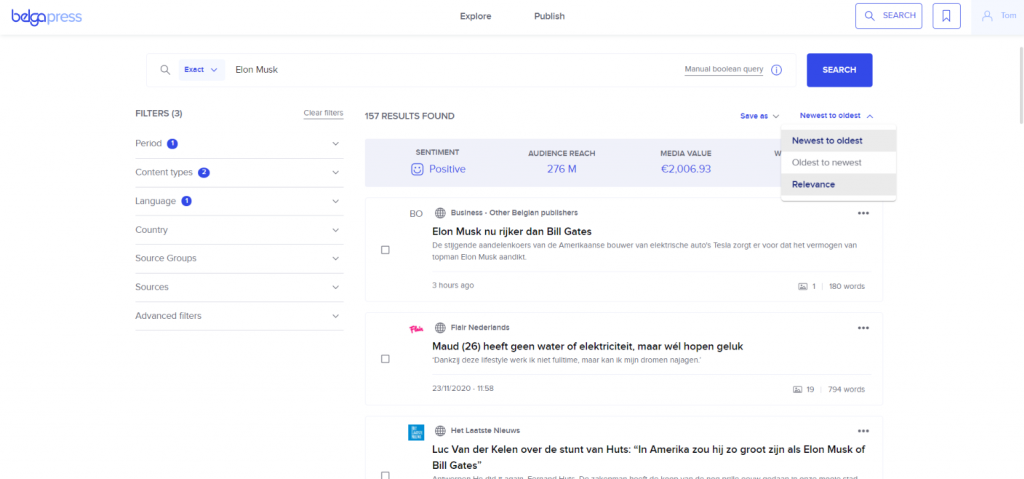Image resolution: width=1024 pixels, height=479 pixels.
Task: Choose Relevance sort option
Action: click(839, 184)
